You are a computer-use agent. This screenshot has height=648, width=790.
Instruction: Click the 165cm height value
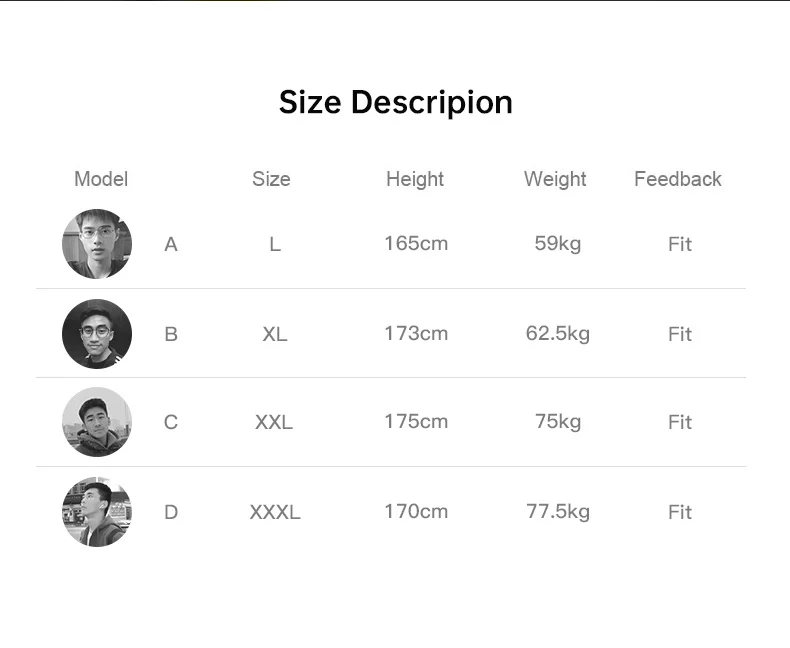coord(416,244)
